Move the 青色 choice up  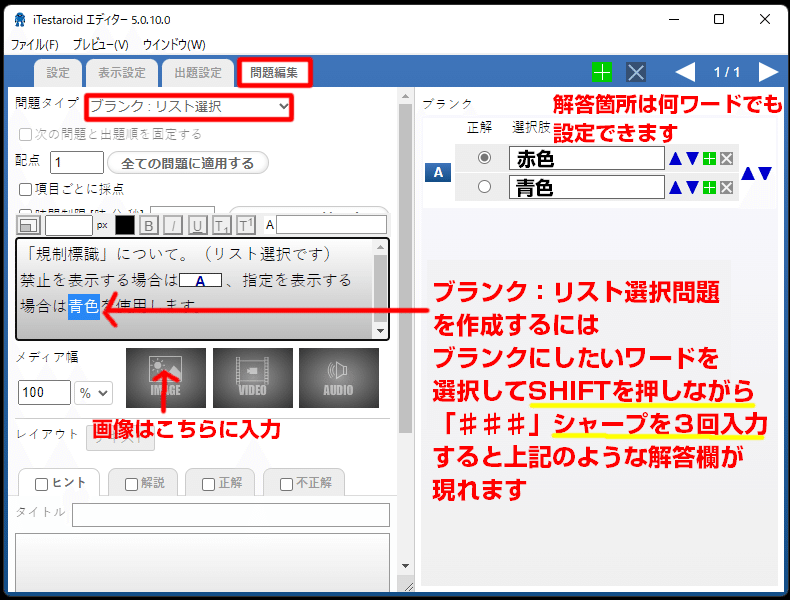point(675,188)
